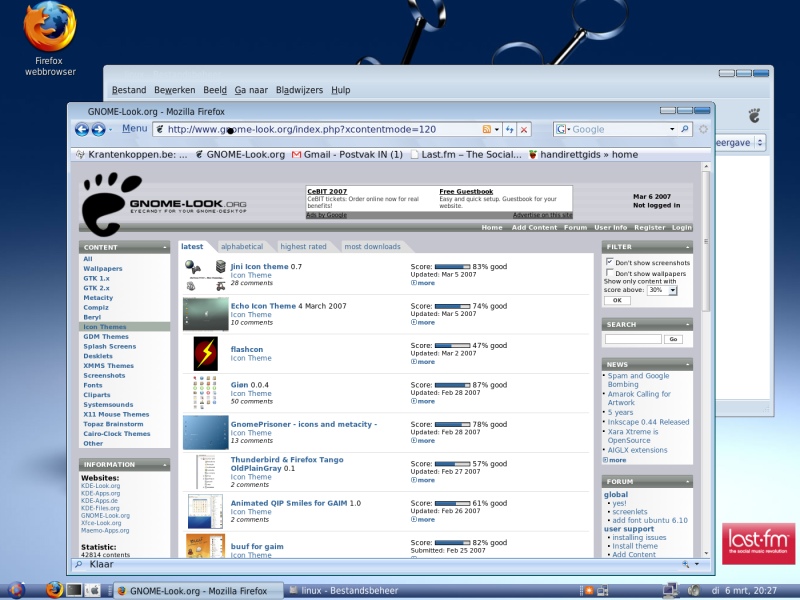Open the view (weergave) dropdown in file manager
The height and width of the screenshot is (600, 800).
[x=741, y=142]
